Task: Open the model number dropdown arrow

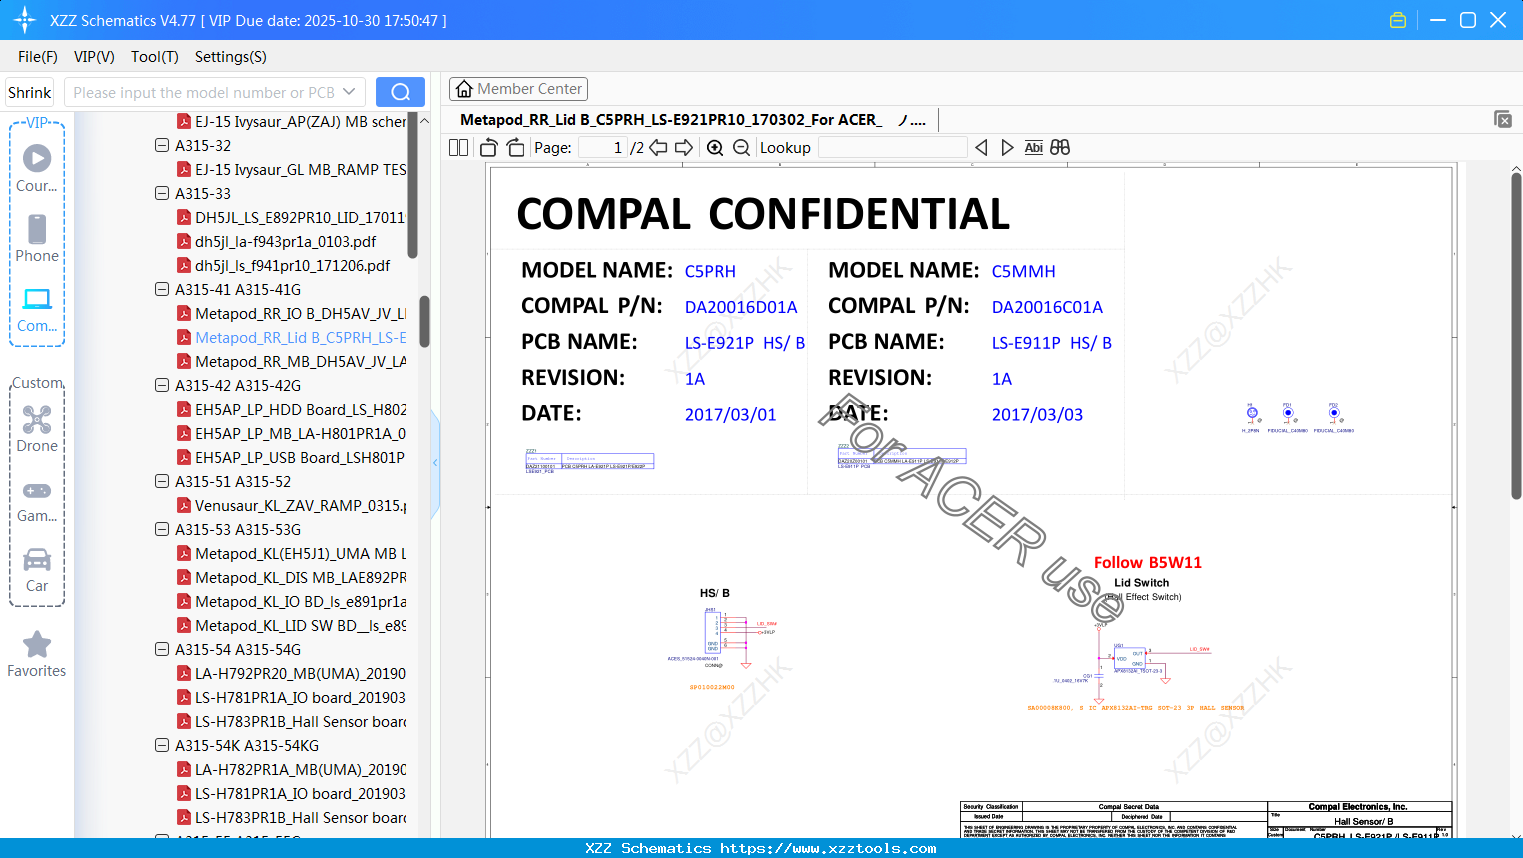Action: pyautogui.click(x=349, y=92)
